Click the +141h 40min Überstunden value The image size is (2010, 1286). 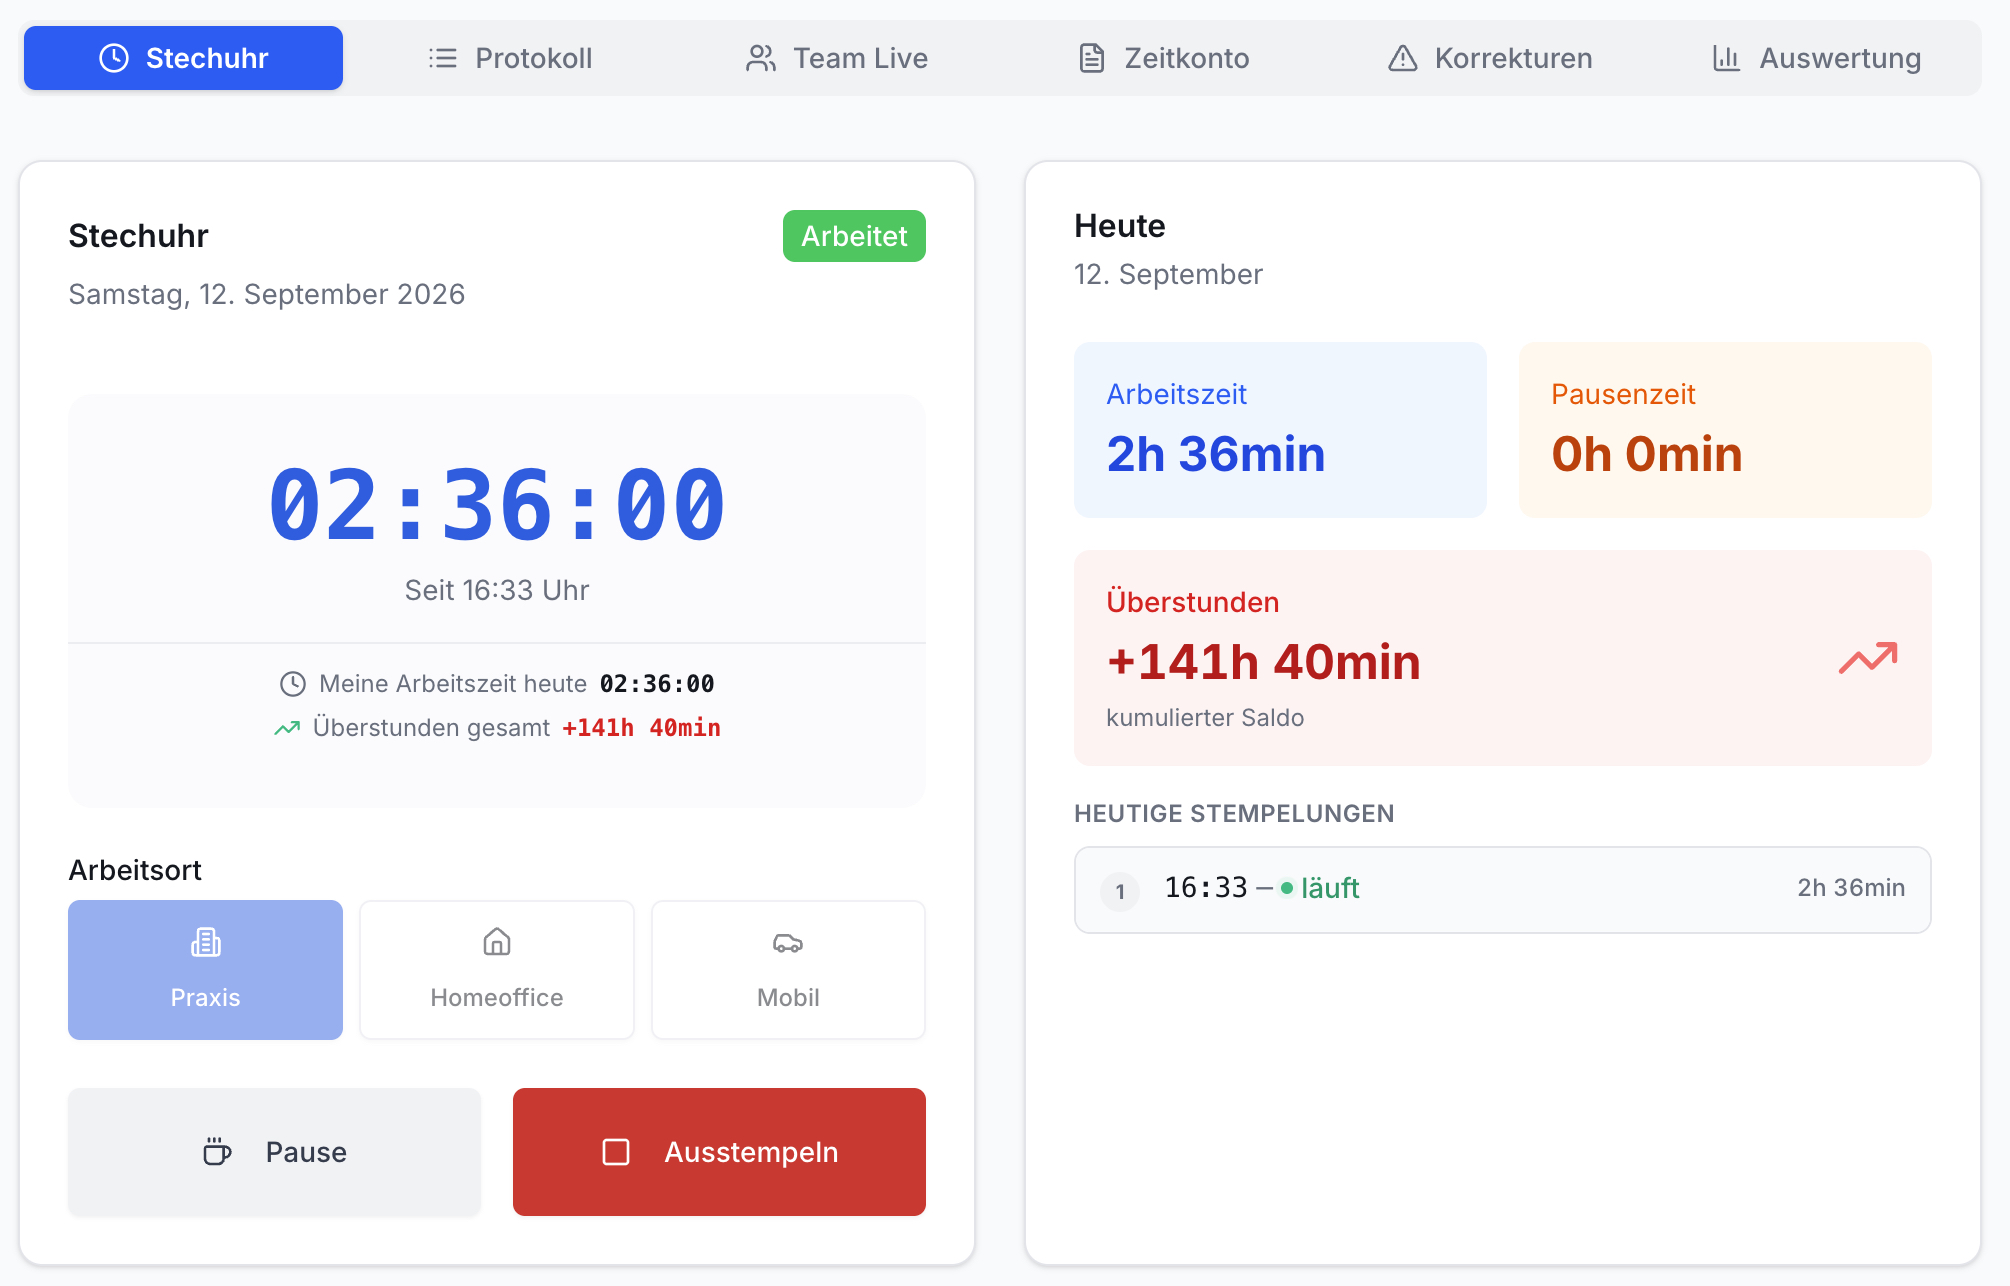point(1264,662)
